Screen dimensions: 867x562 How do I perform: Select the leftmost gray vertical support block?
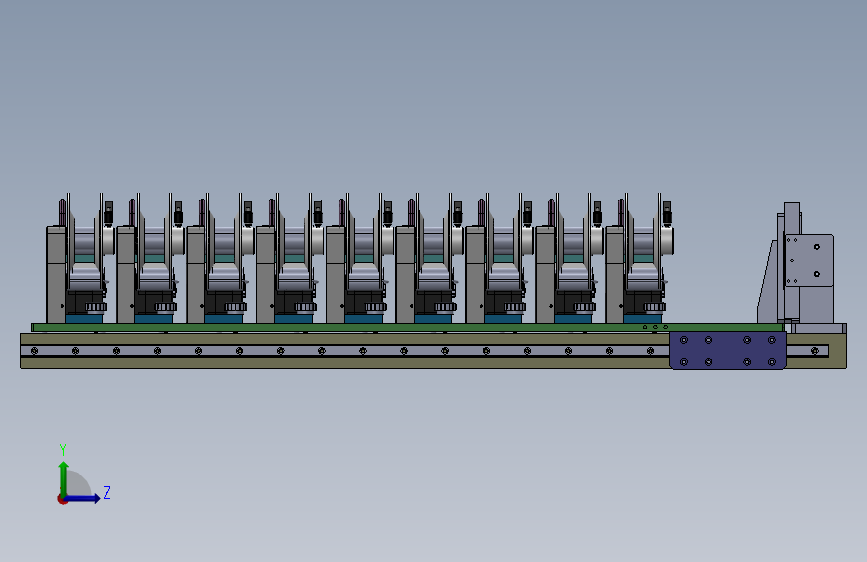tap(56, 274)
